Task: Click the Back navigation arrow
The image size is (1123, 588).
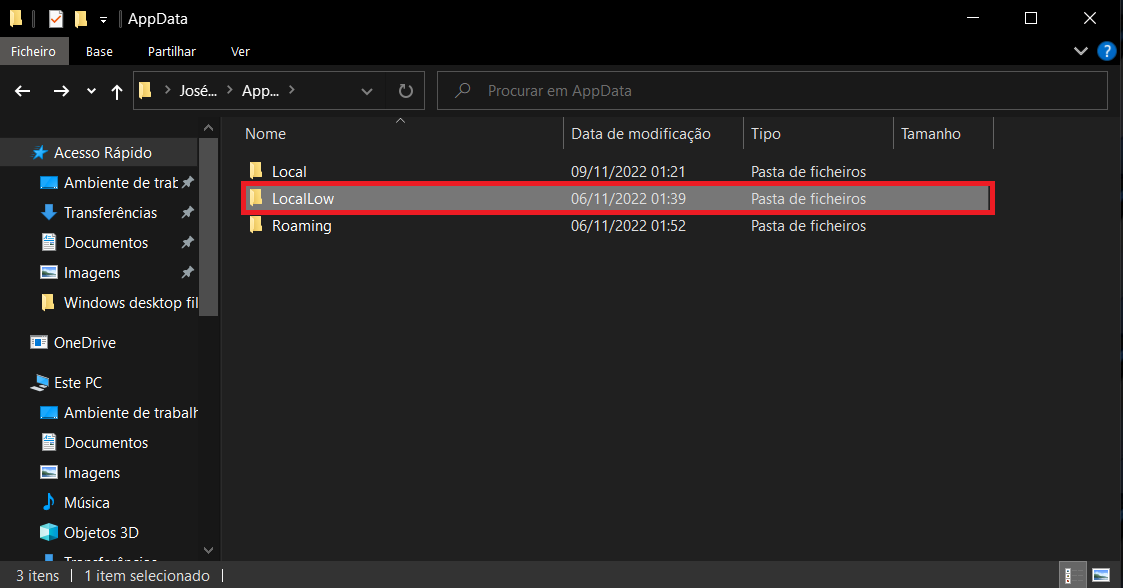Action: (23, 91)
